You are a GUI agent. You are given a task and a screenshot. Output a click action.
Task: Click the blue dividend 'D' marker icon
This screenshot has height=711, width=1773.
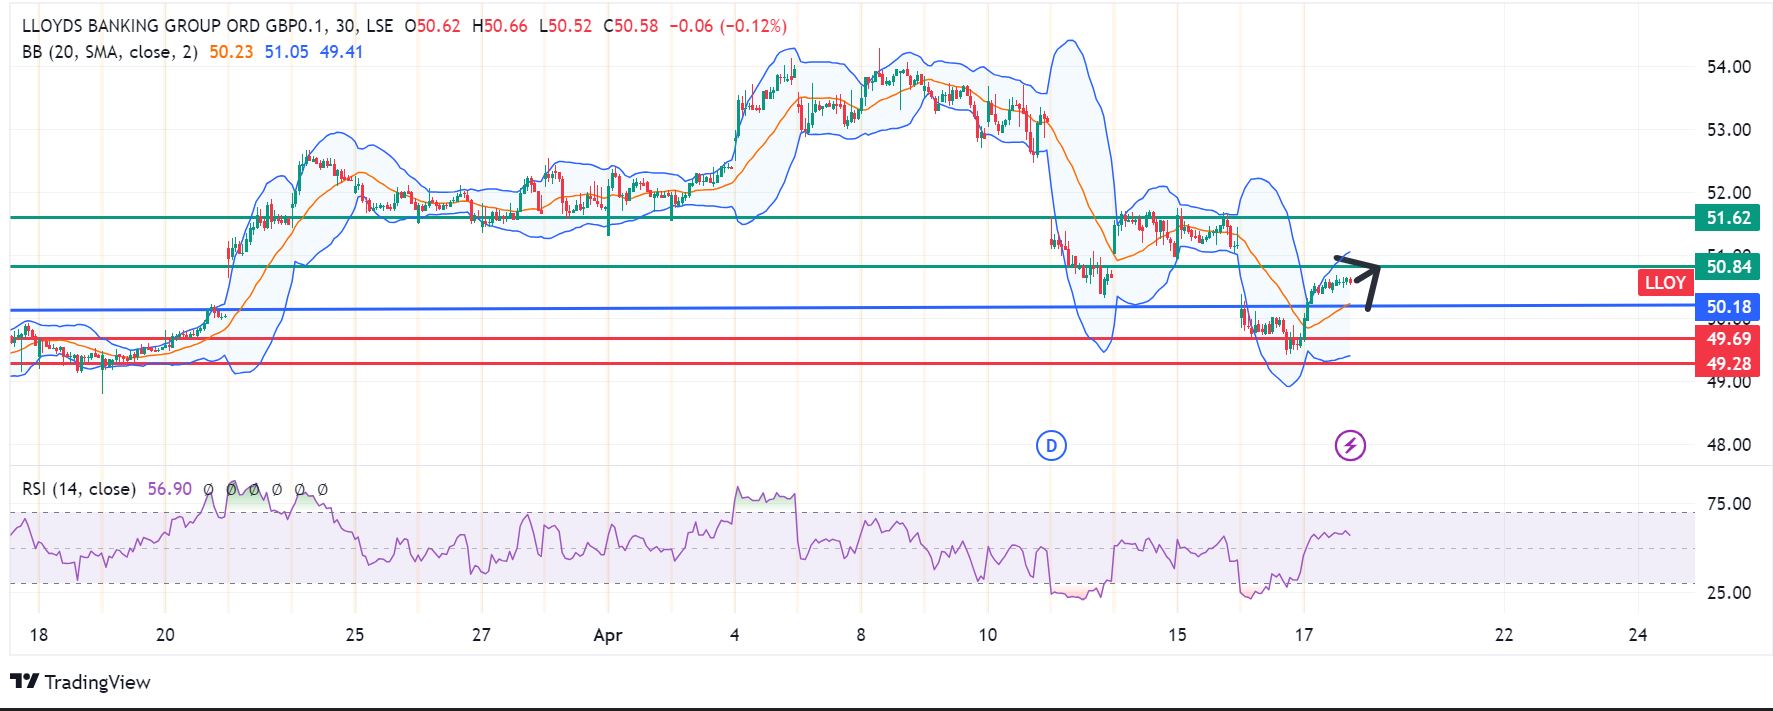[1051, 446]
